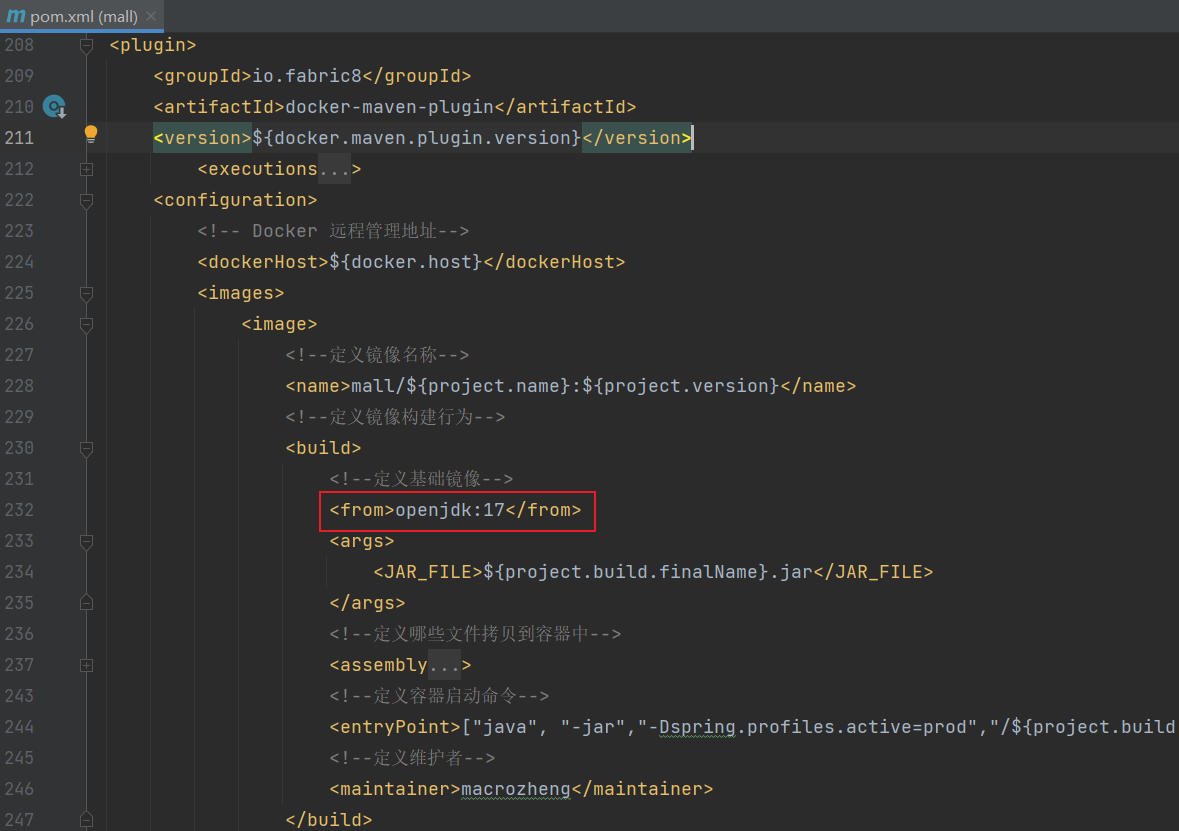Fold the image element on line 226
This screenshot has width=1179, height=831.
(87, 324)
